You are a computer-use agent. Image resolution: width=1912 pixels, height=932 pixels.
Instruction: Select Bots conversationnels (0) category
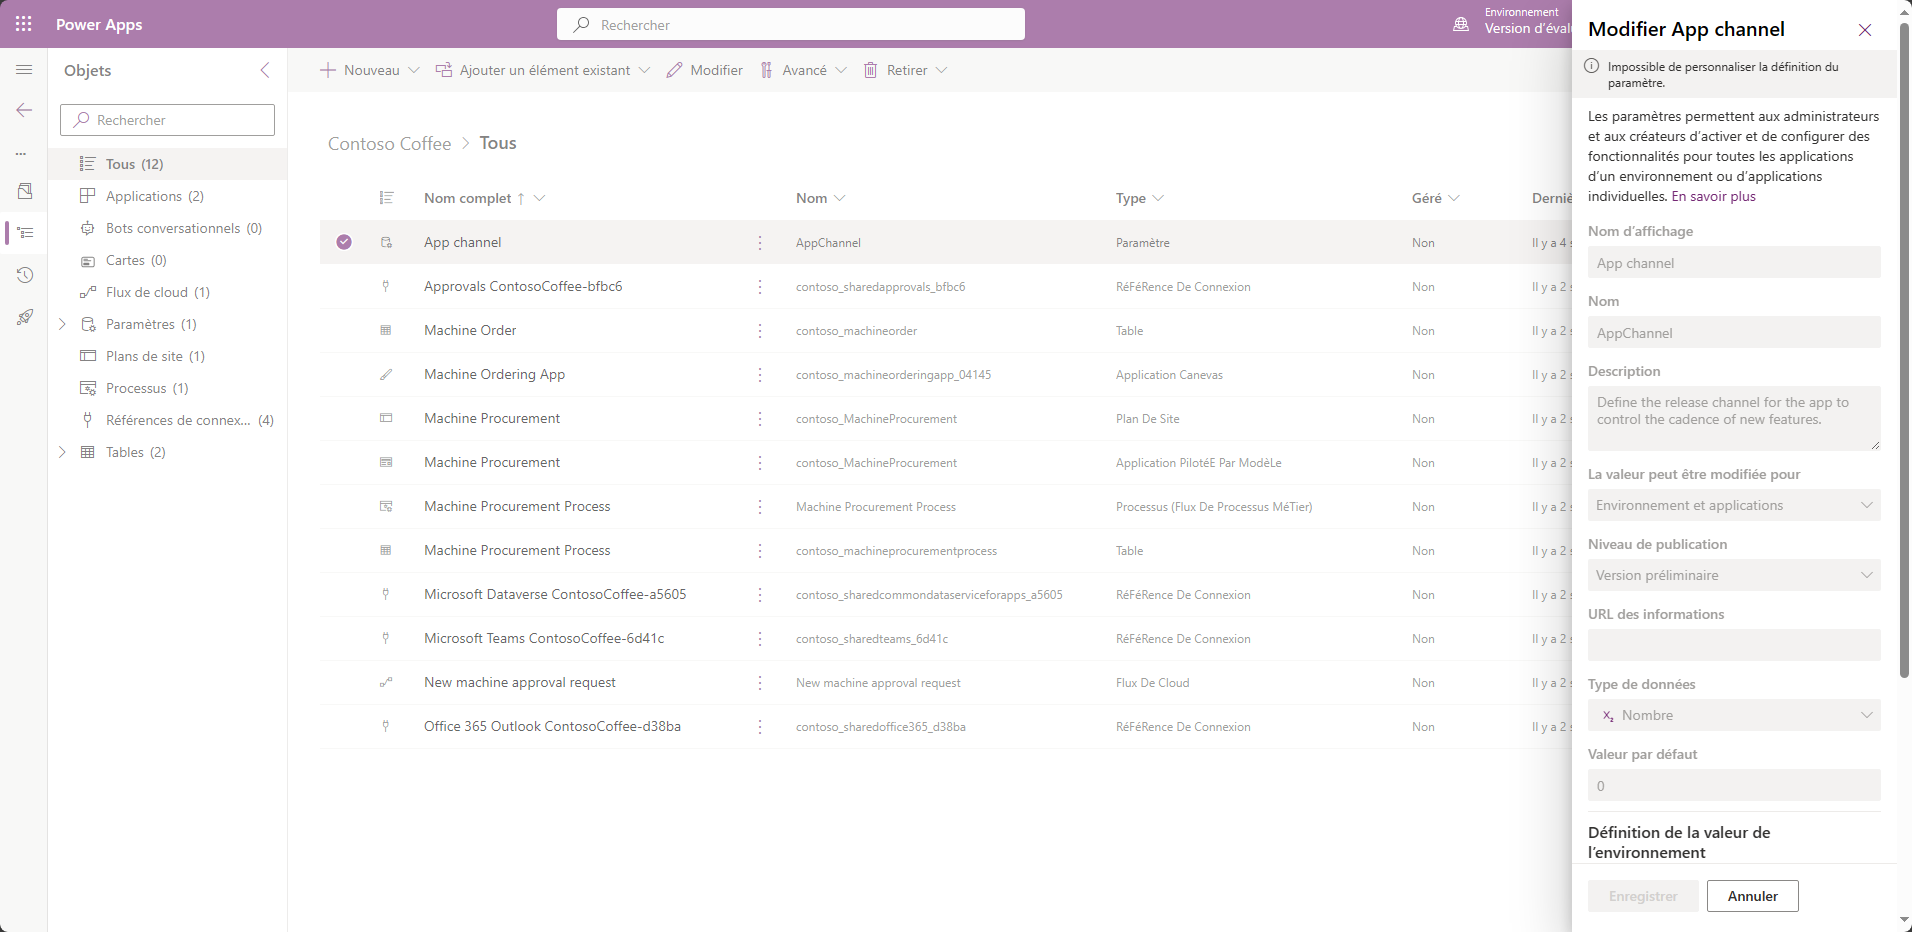[168, 228]
